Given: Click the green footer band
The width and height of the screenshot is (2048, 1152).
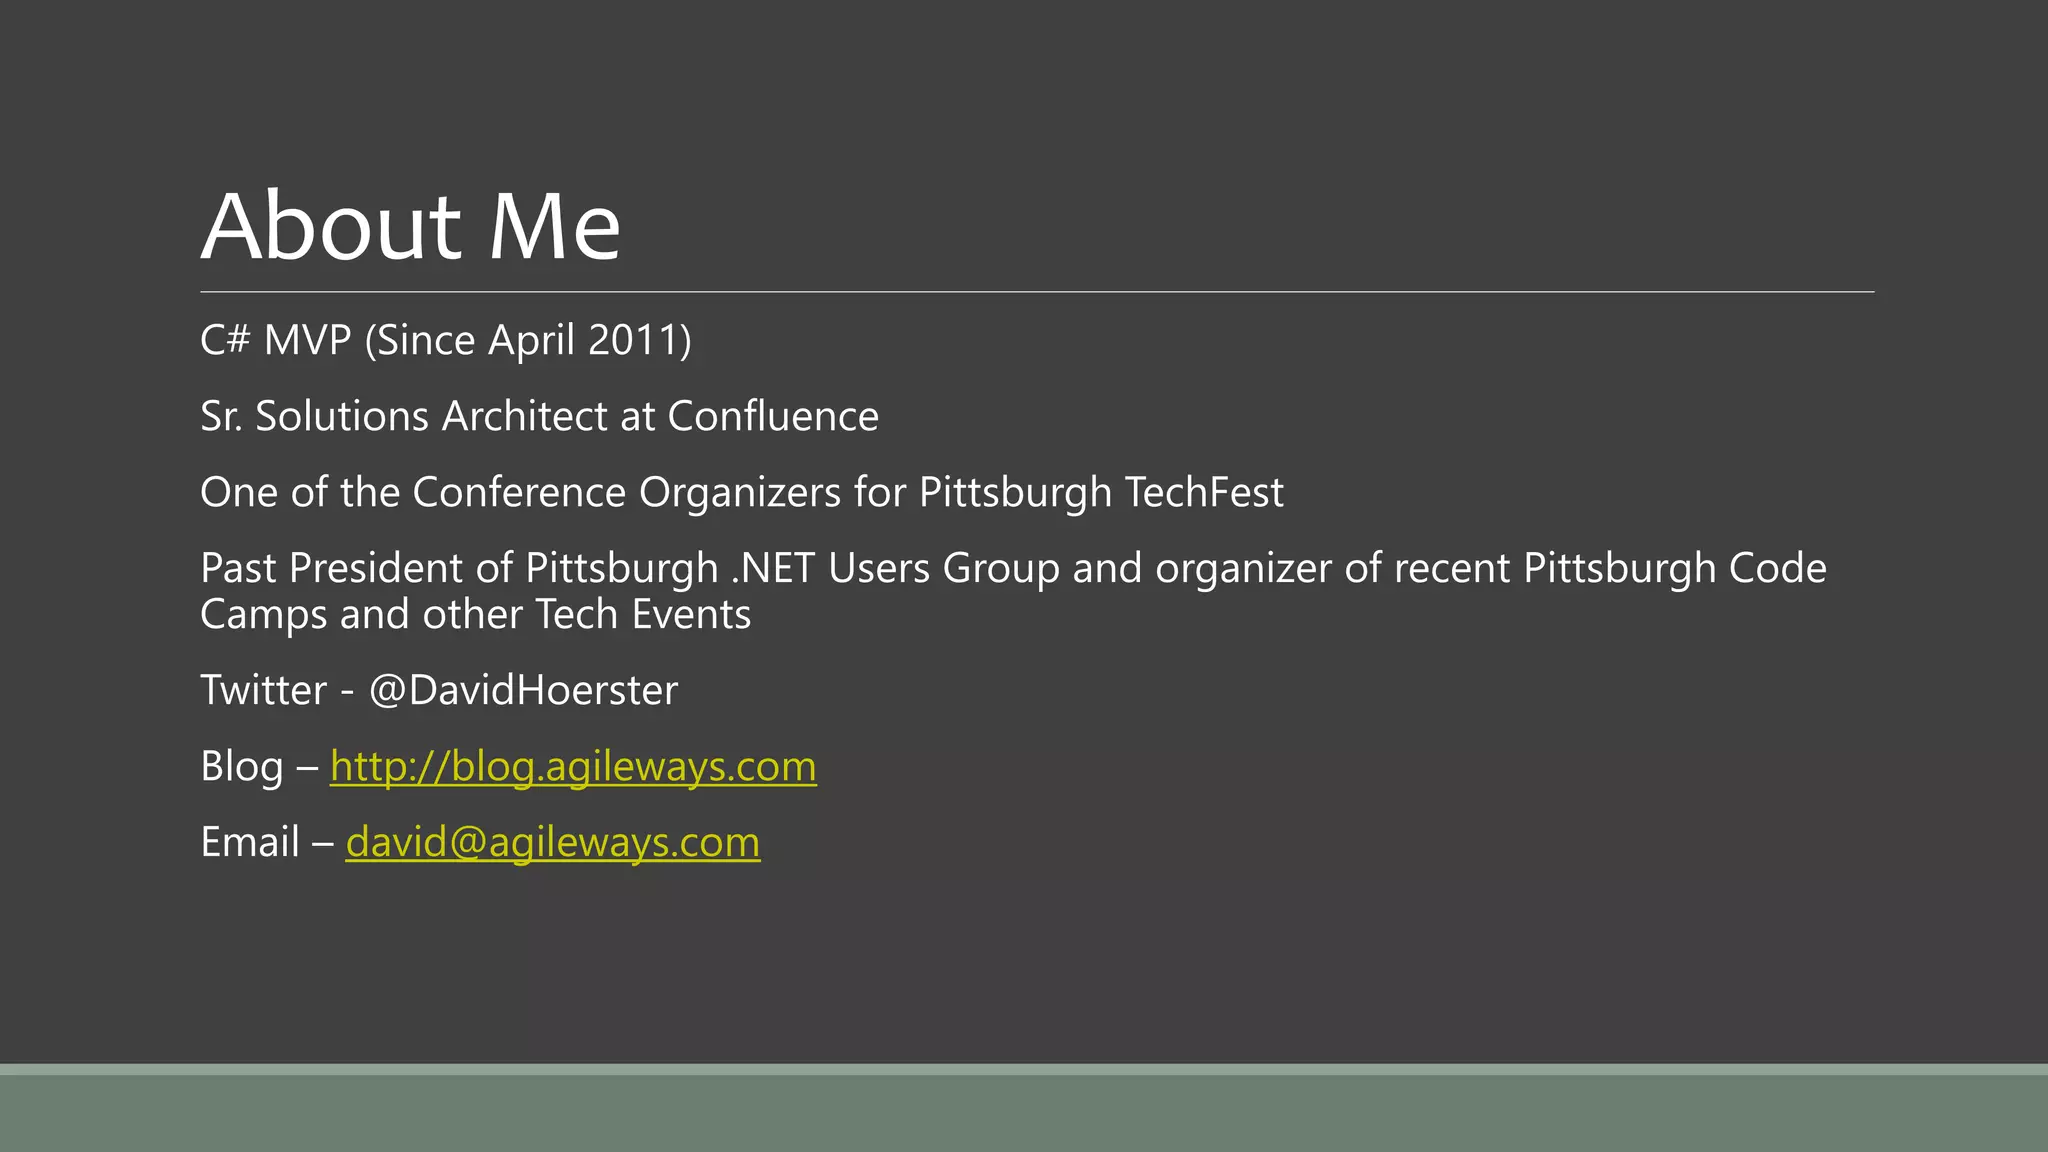Looking at the screenshot, I should (1024, 1113).
